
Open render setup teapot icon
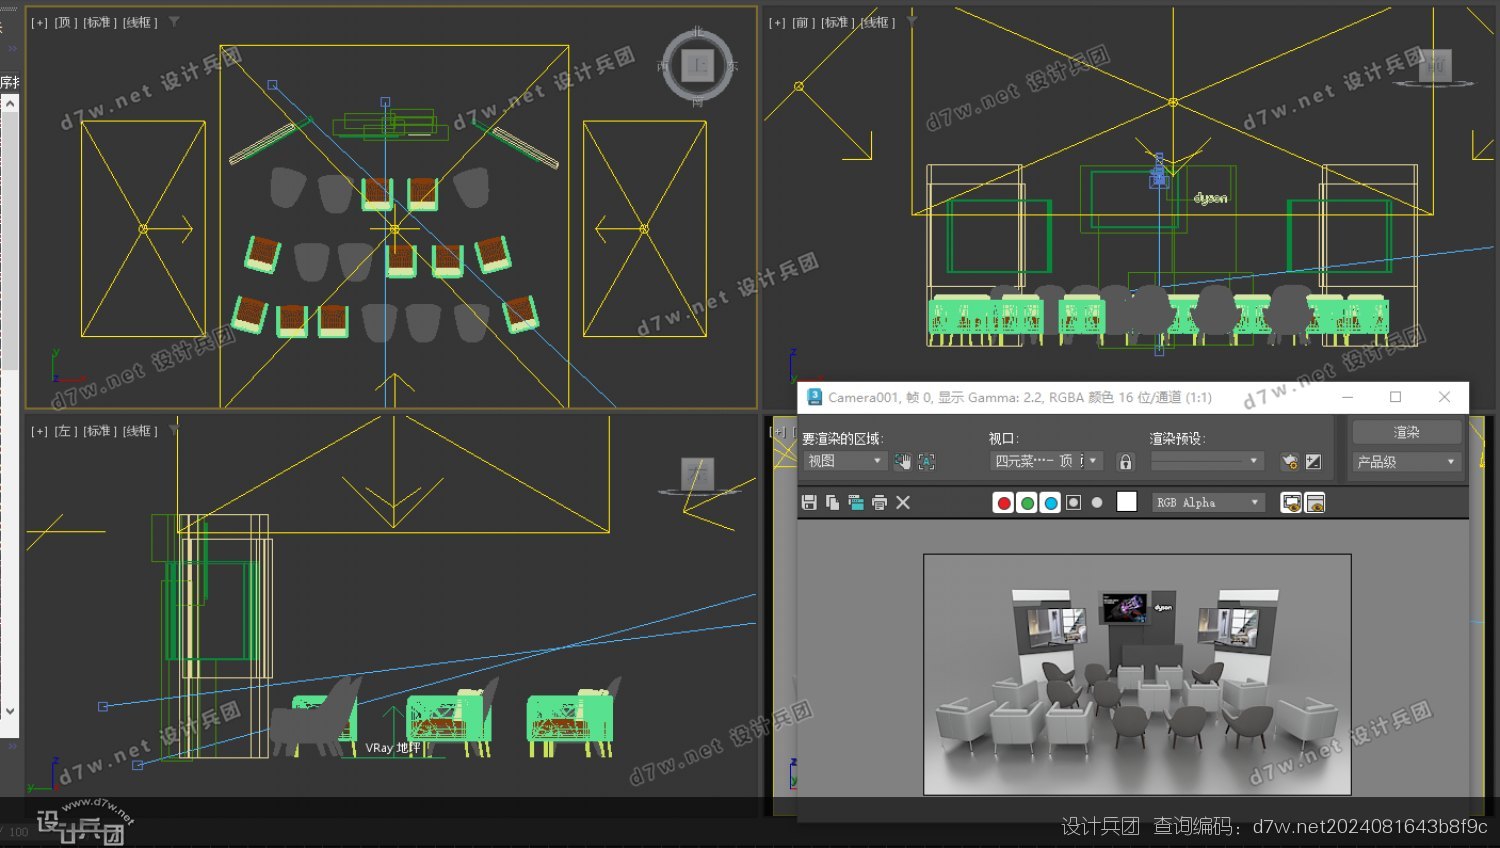(1290, 461)
